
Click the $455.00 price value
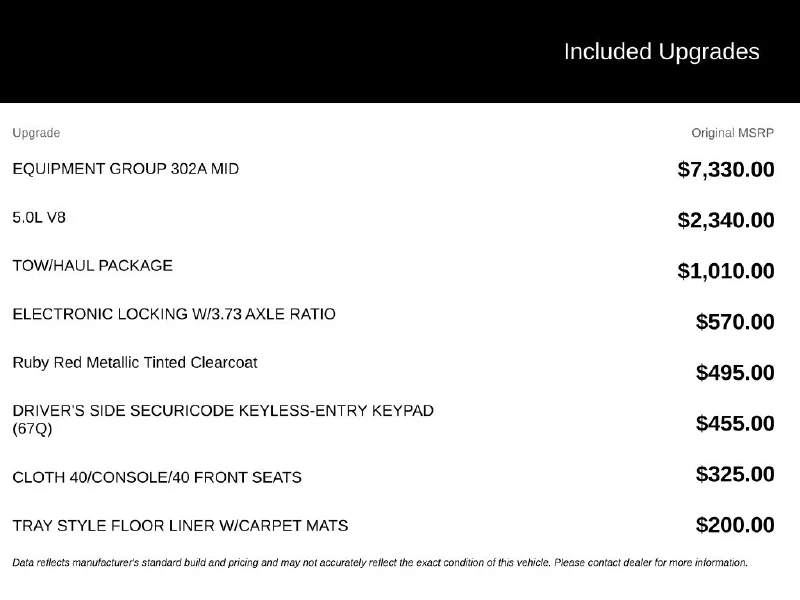click(735, 423)
